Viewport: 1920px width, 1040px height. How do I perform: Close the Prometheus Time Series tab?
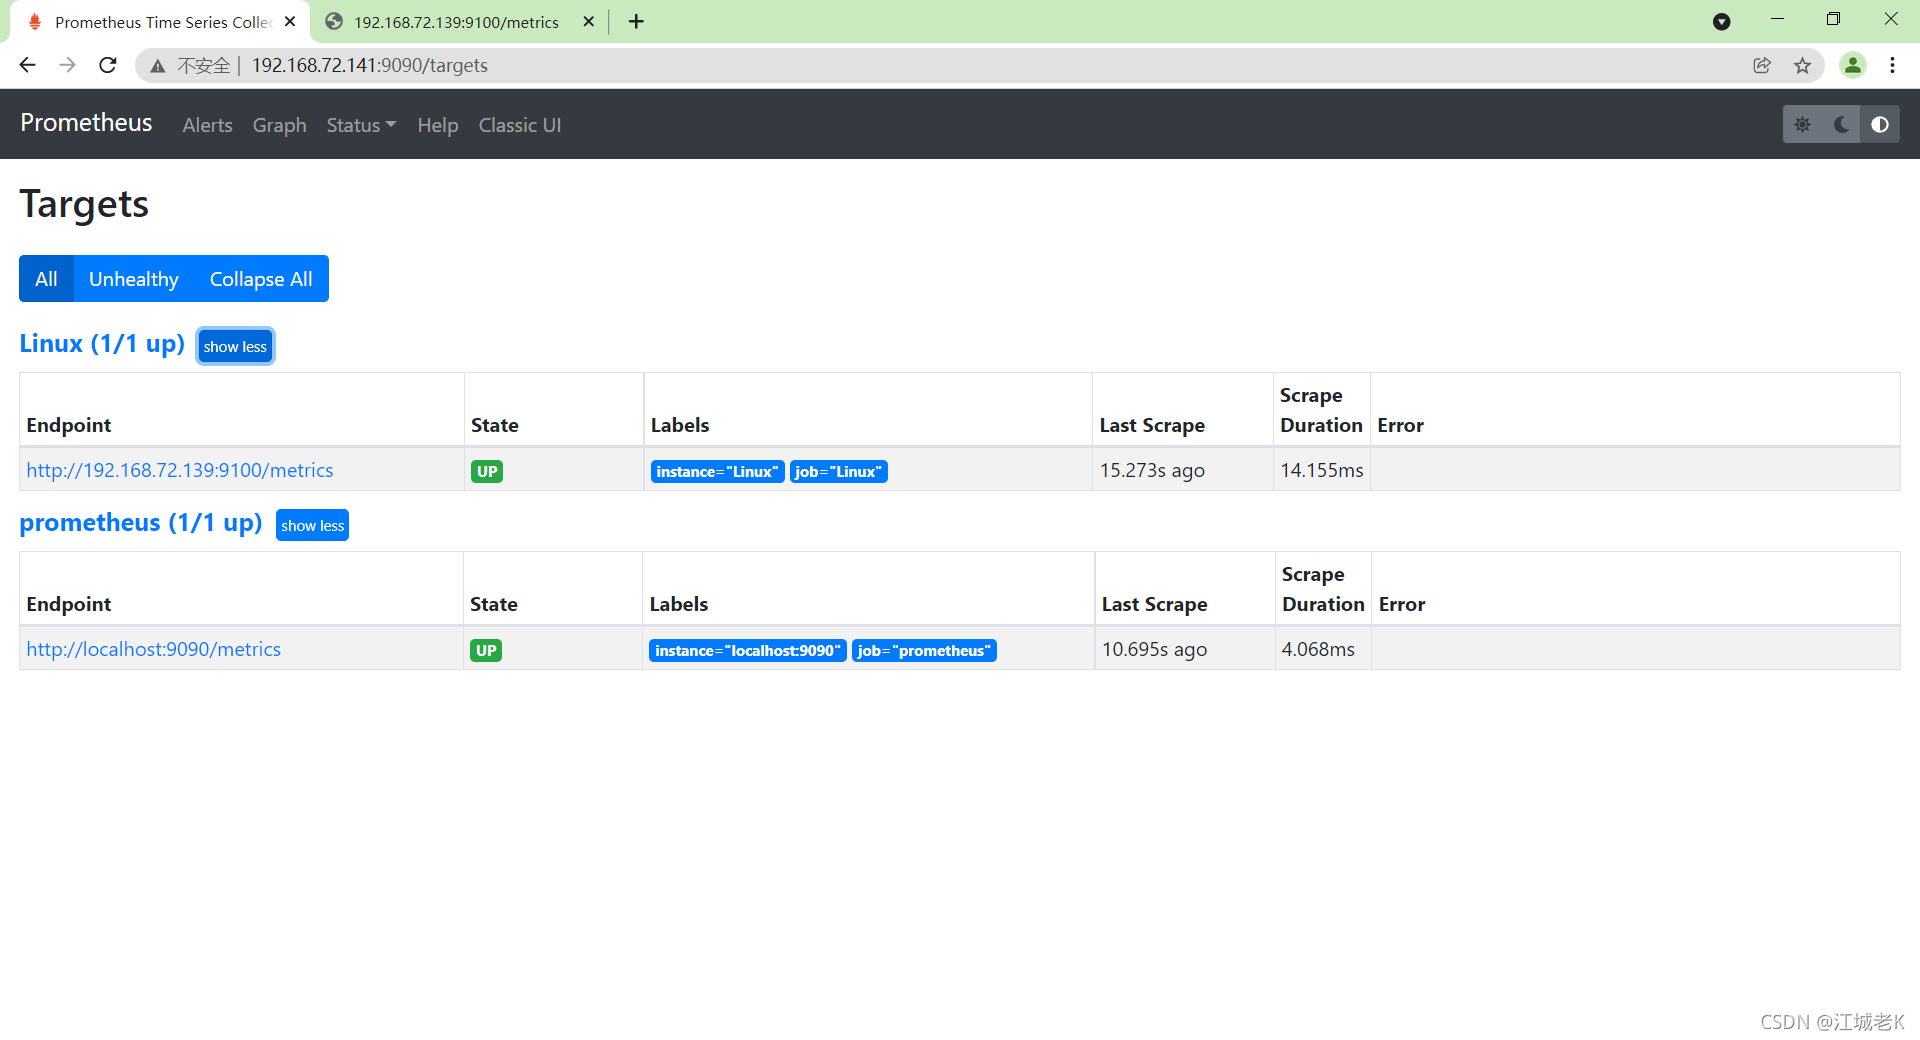pos(290,21)
